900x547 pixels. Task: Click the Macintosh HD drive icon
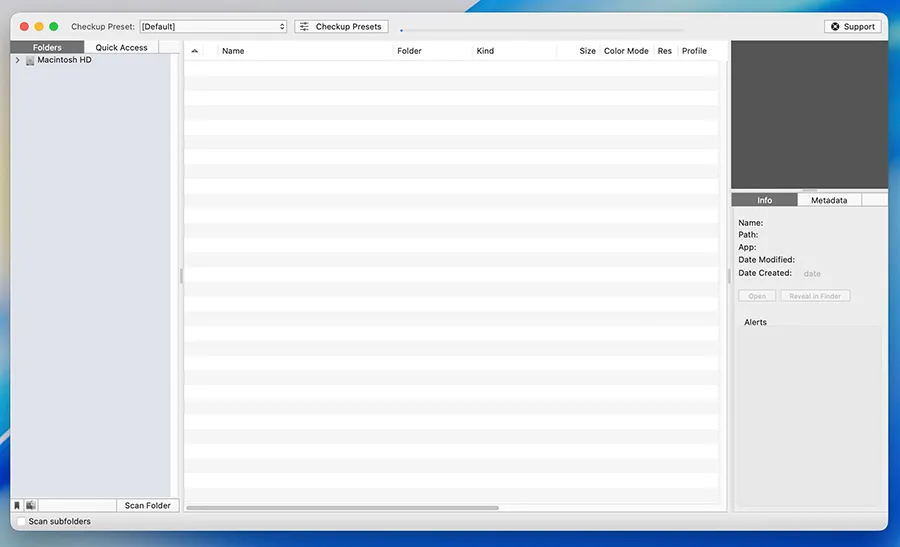30,60
